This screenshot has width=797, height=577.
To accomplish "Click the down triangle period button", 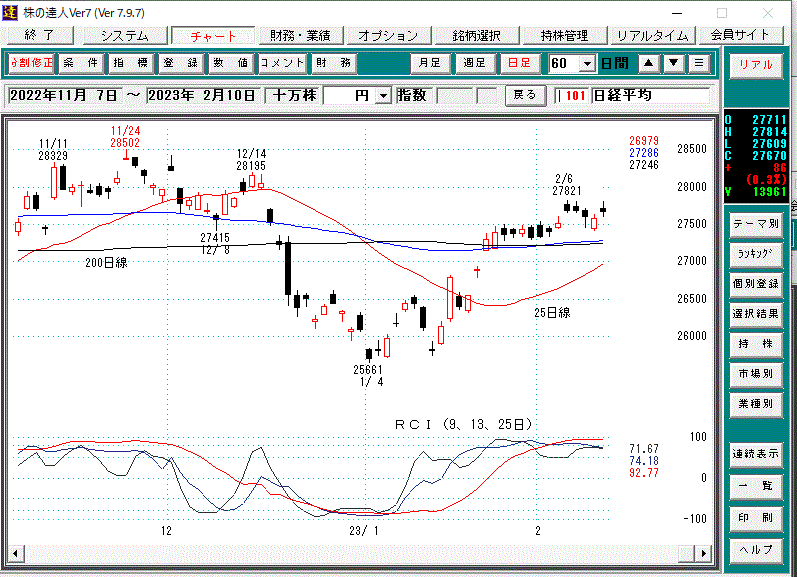I will (674, 63).
